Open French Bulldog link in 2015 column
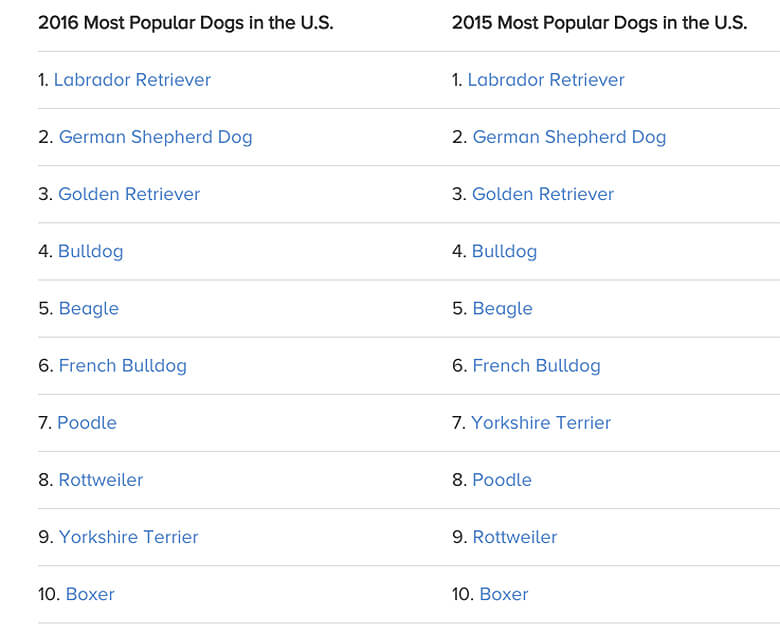This screenshot has height=633, width=780. (x=536, y=366)
